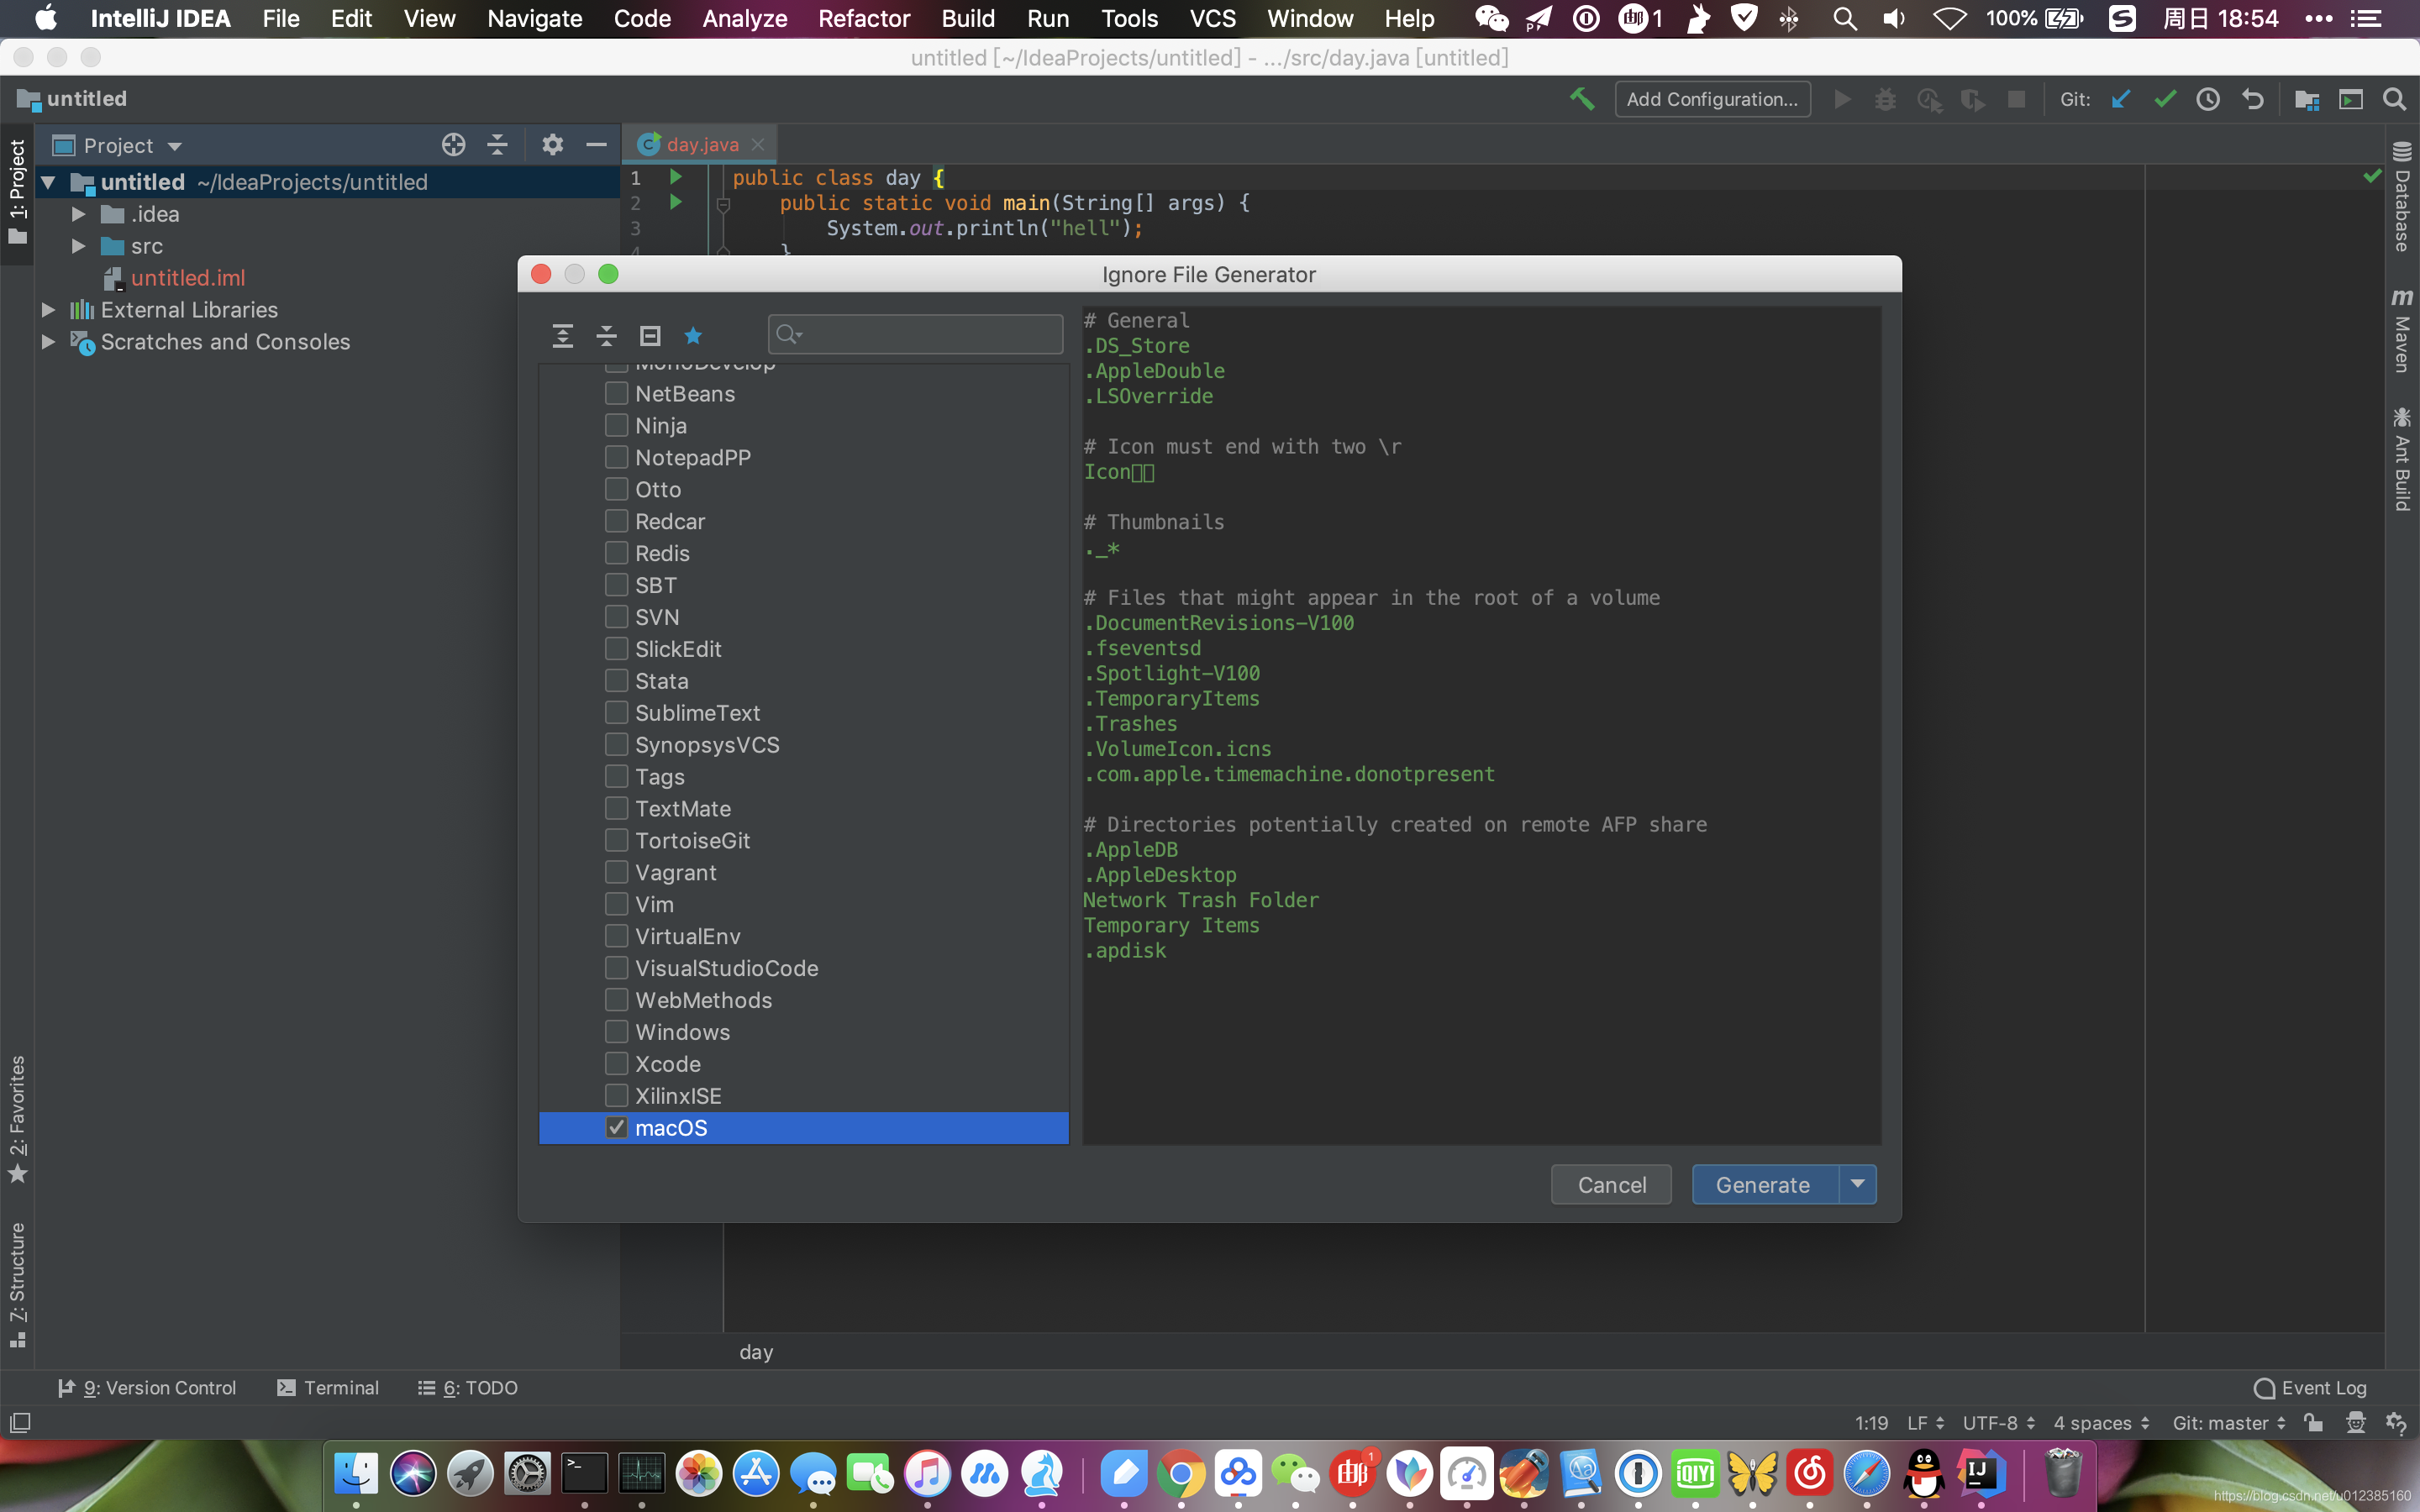
Task: Click deselect all icon in Ignore File Generator
Action: tap(650, 335)
